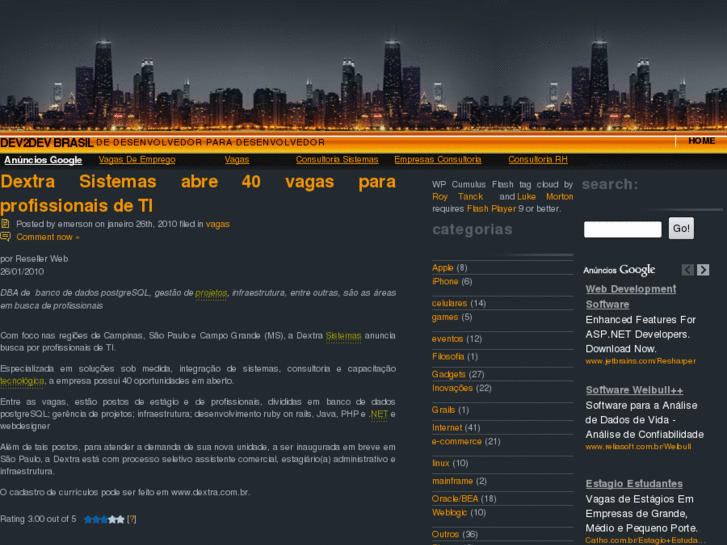Open the 'Vagas De Emprego' ad link
The image size is (727, 545).
[x=137, y=160]
